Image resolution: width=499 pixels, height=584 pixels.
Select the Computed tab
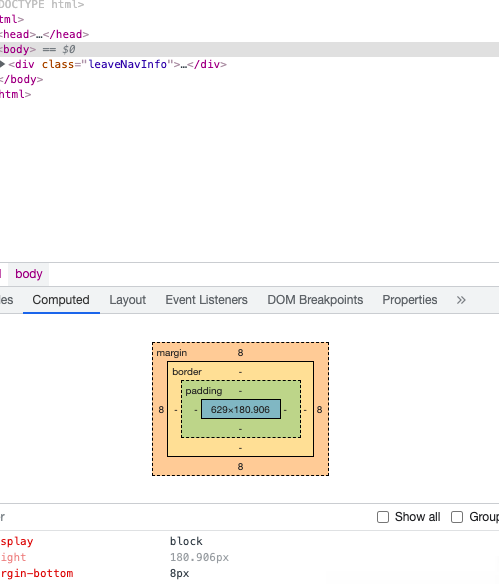[x=61, y=300]
